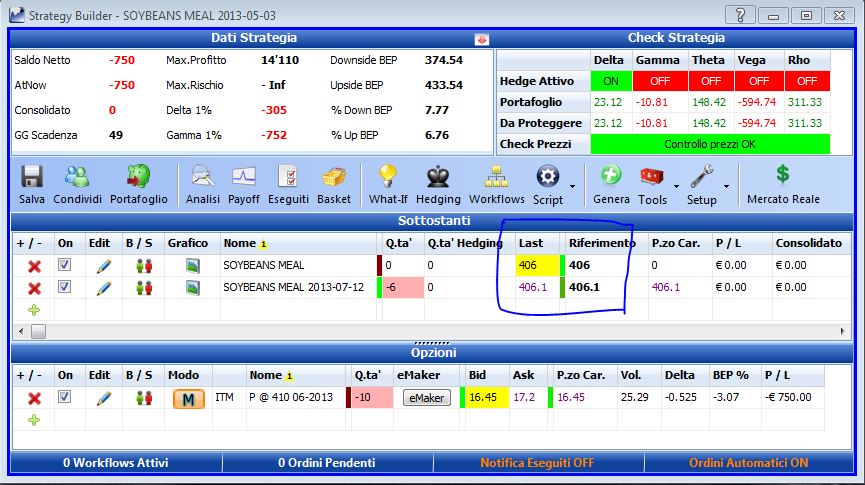Launch the Hedging chess king tool
Image resolution: width=865 pixels, height=485 pixels.
(438, 185)
